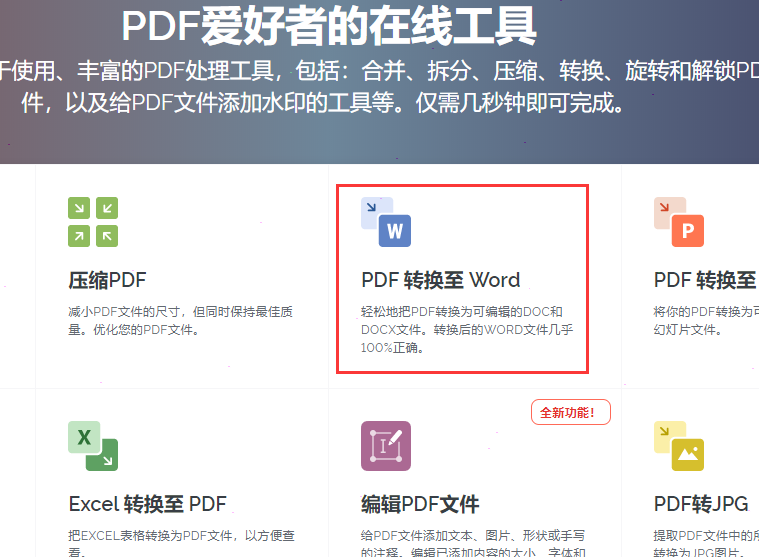Open the 压缩PDF tool title

coord(107,280)
